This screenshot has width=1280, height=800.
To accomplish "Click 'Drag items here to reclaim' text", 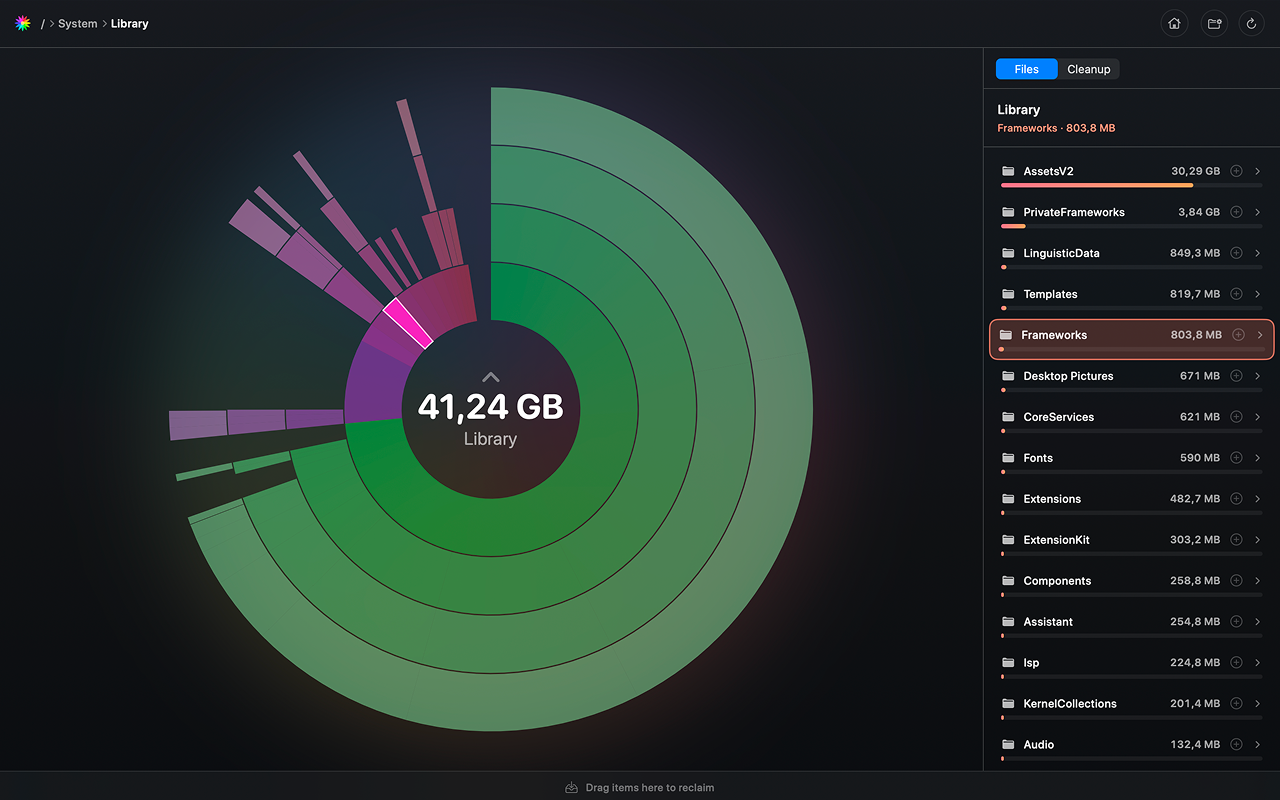I will tap(650, 788).
